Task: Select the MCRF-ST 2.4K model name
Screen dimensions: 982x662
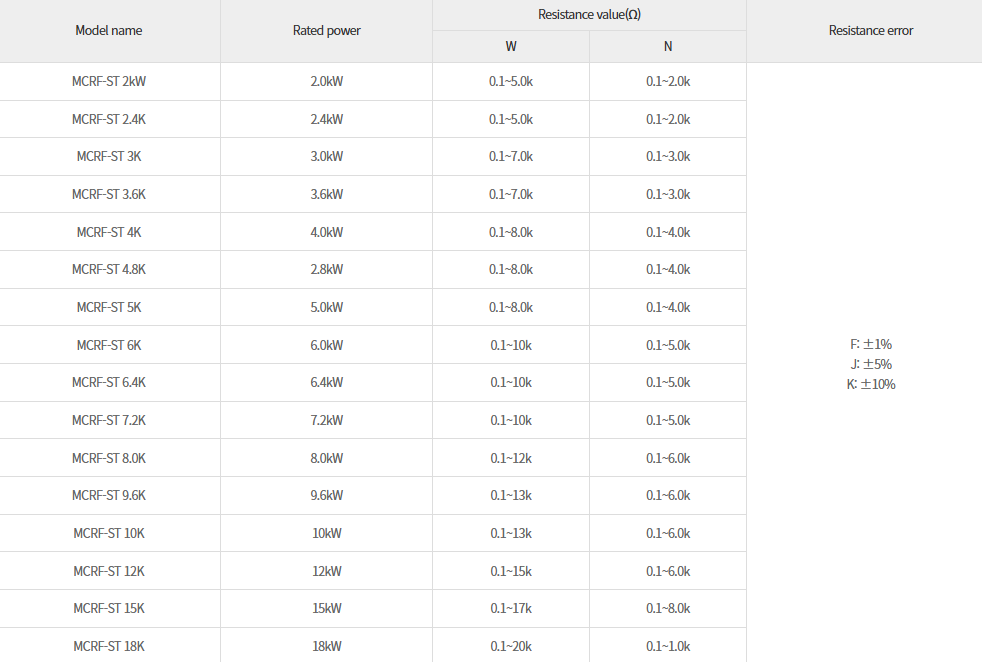Action: point(109,119)
